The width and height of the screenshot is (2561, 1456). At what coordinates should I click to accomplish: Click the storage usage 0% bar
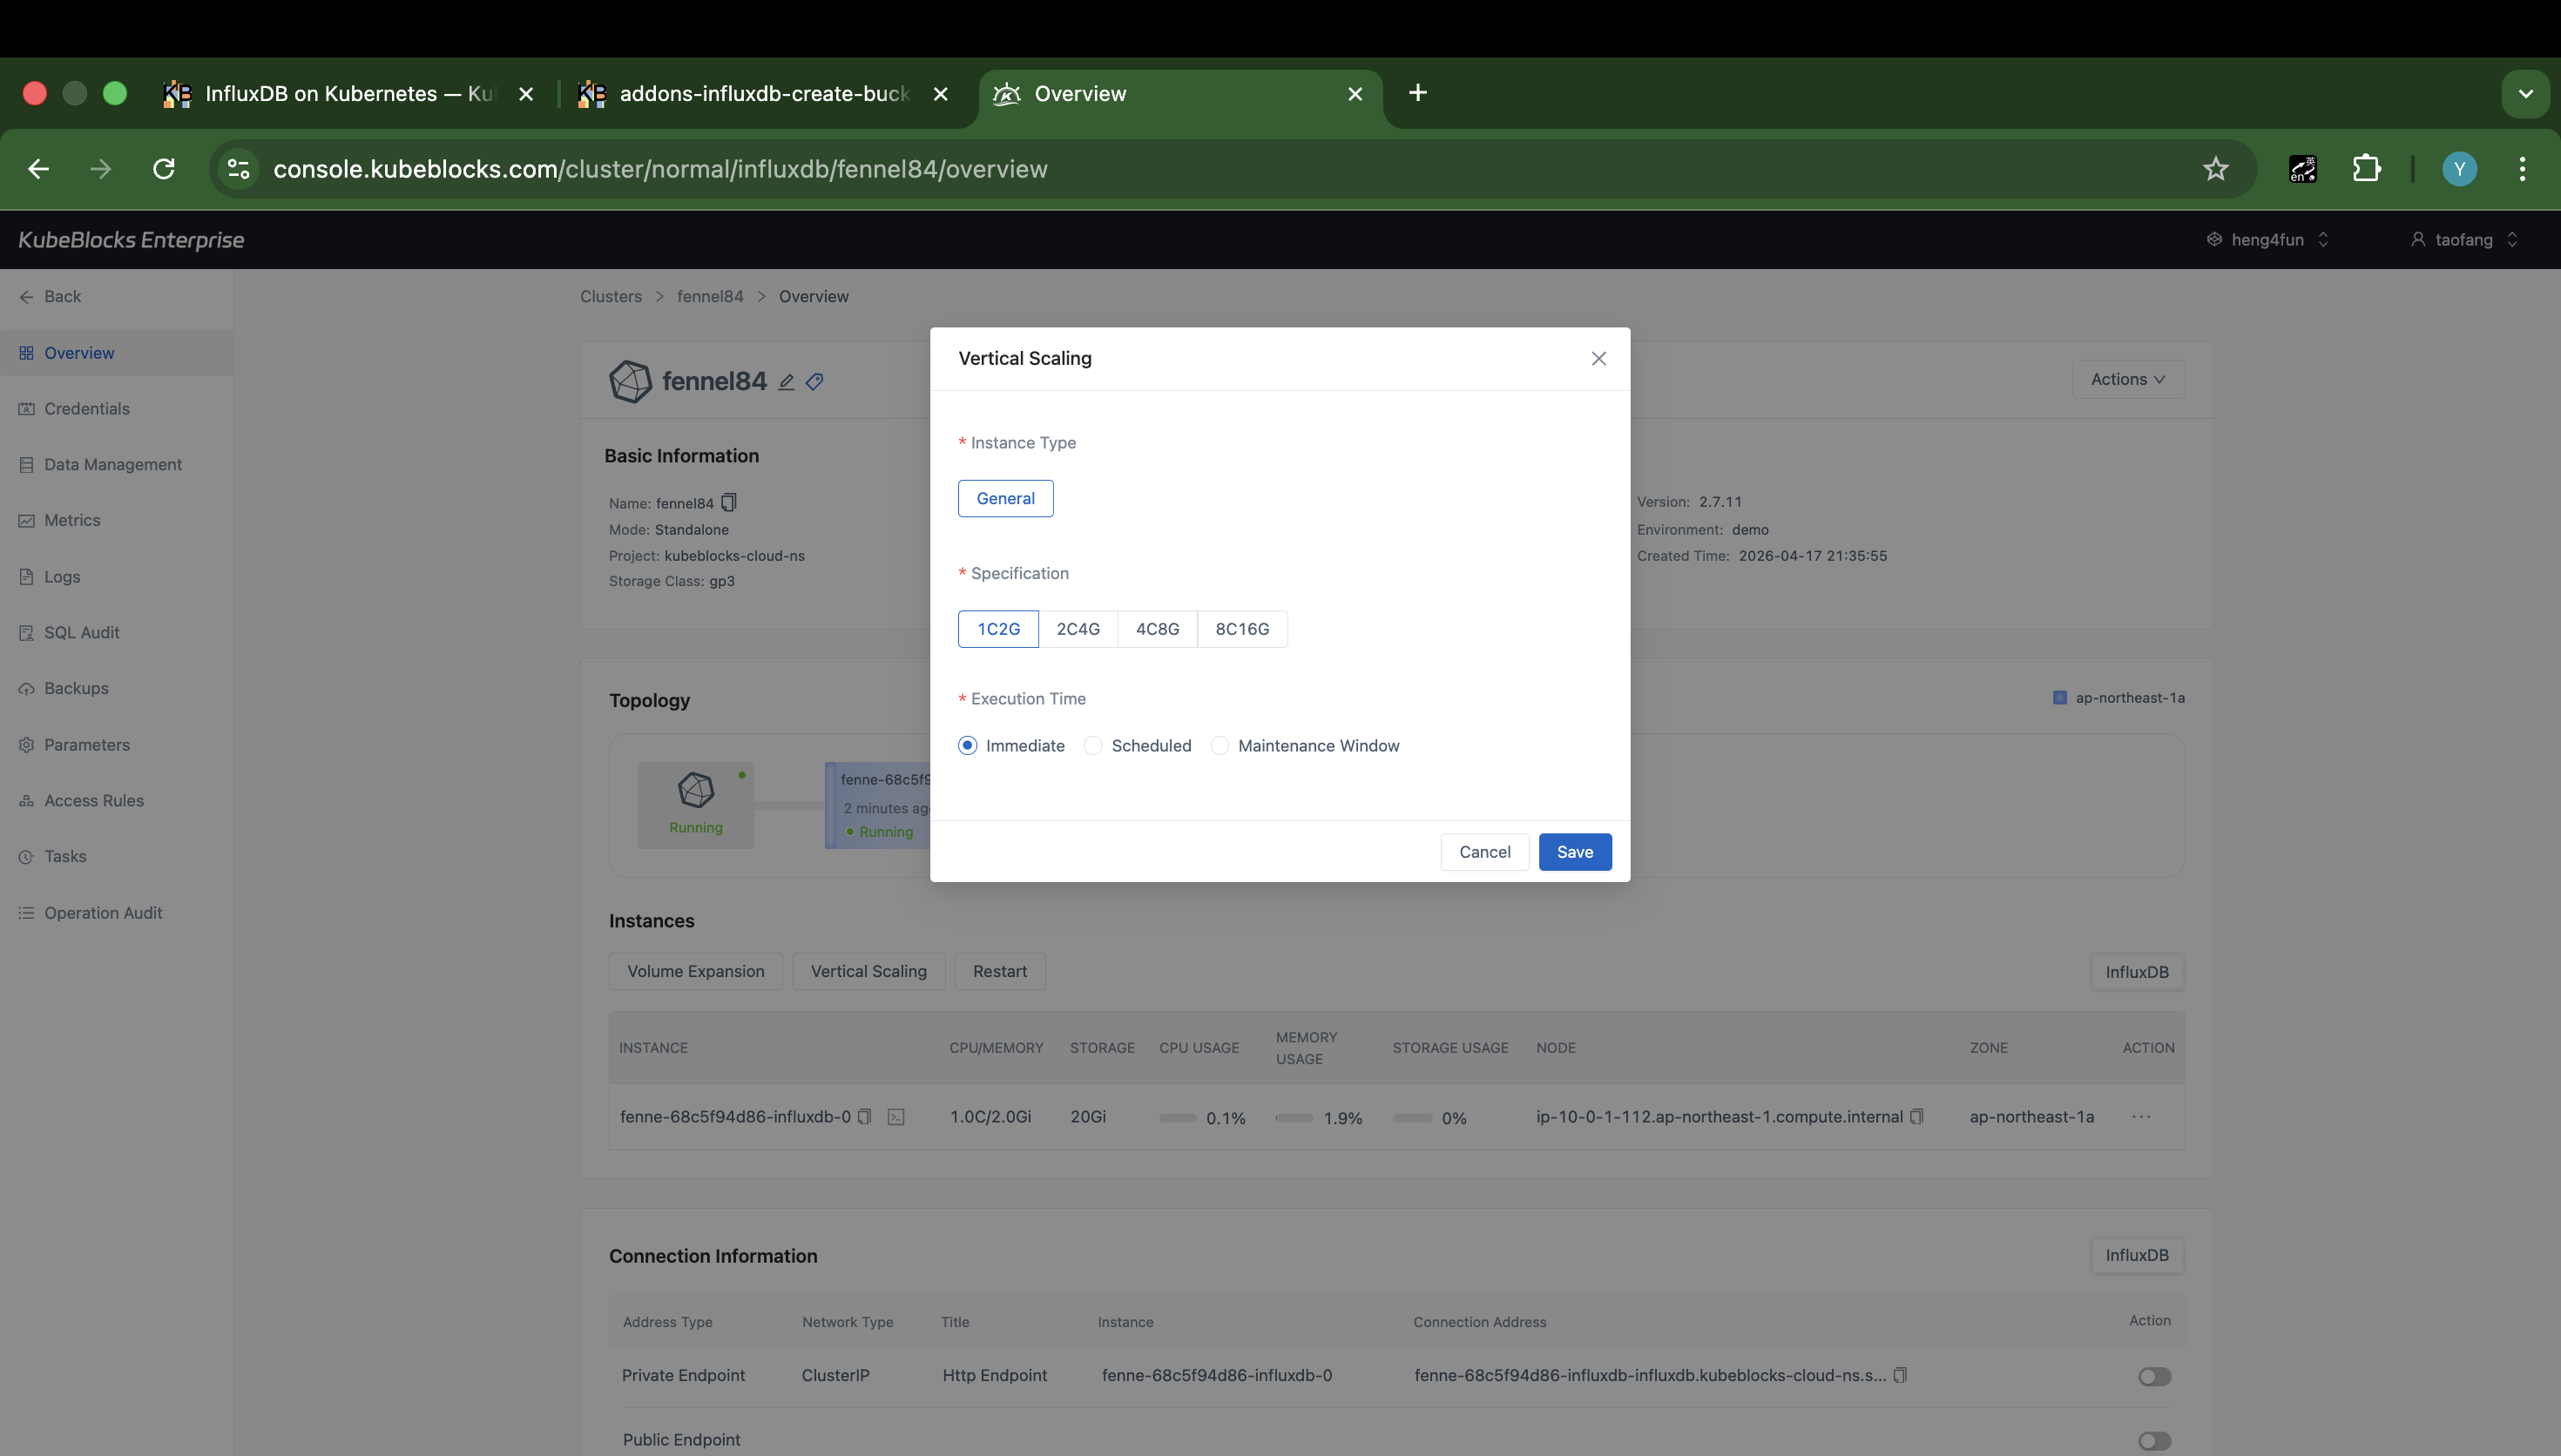1412,1118
